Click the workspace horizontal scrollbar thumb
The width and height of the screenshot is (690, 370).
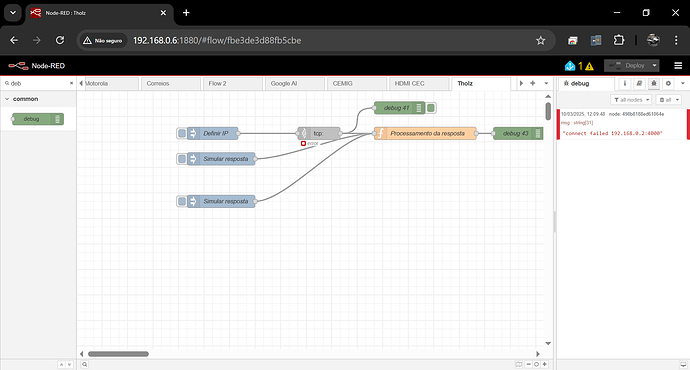pos(118,354)
